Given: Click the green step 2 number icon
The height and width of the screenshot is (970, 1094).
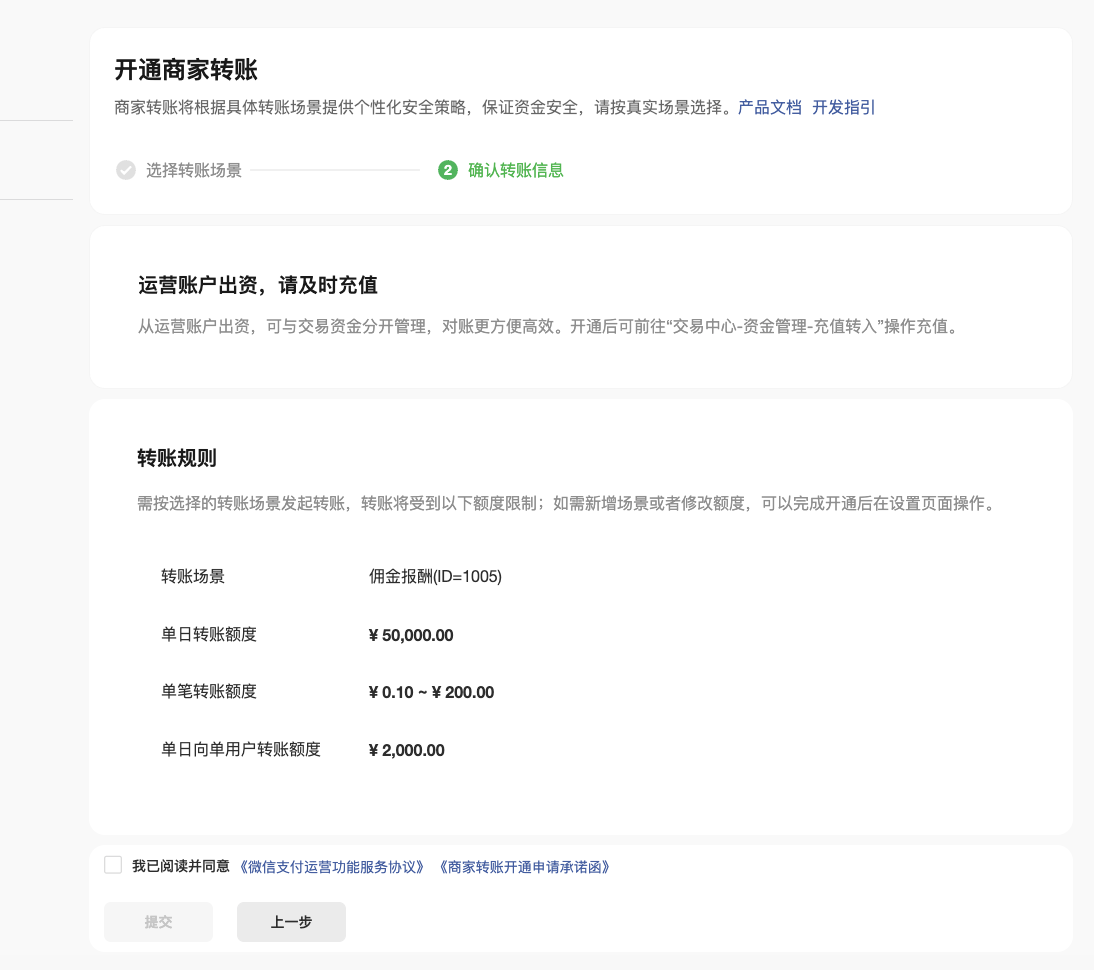Looking at the screenshot, I should coord(447,170).
